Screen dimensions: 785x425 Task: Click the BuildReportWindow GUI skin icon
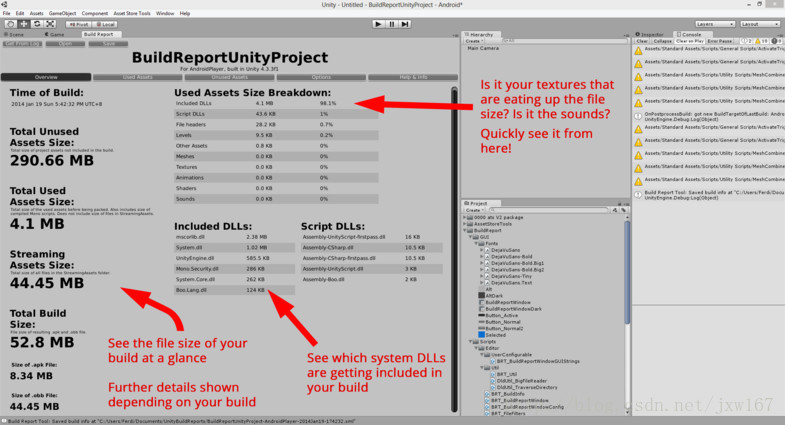pos(481,302)
